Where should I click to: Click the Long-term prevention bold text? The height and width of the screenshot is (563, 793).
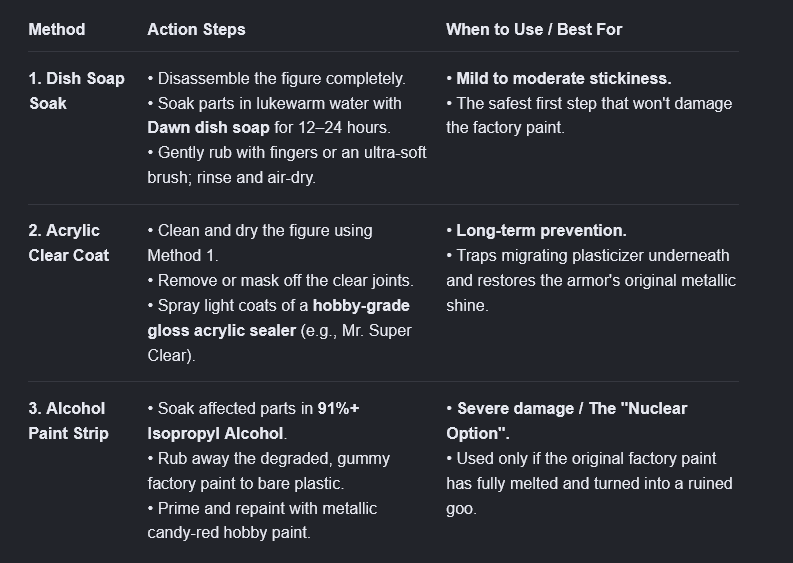point(541,231)
